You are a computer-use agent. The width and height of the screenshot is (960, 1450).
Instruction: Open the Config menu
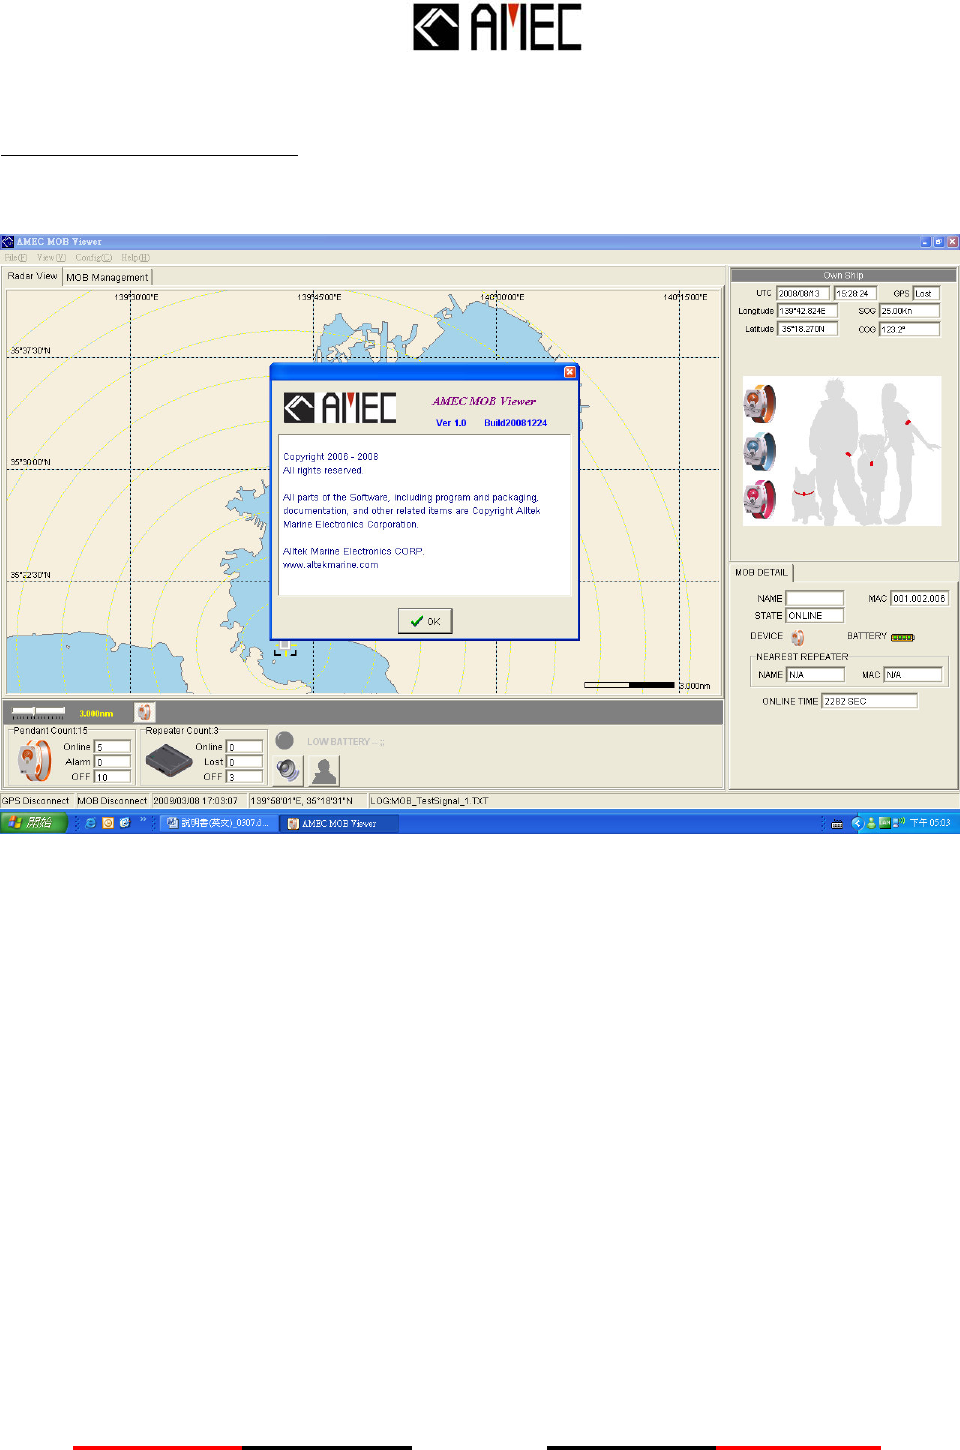click(93, 258)
